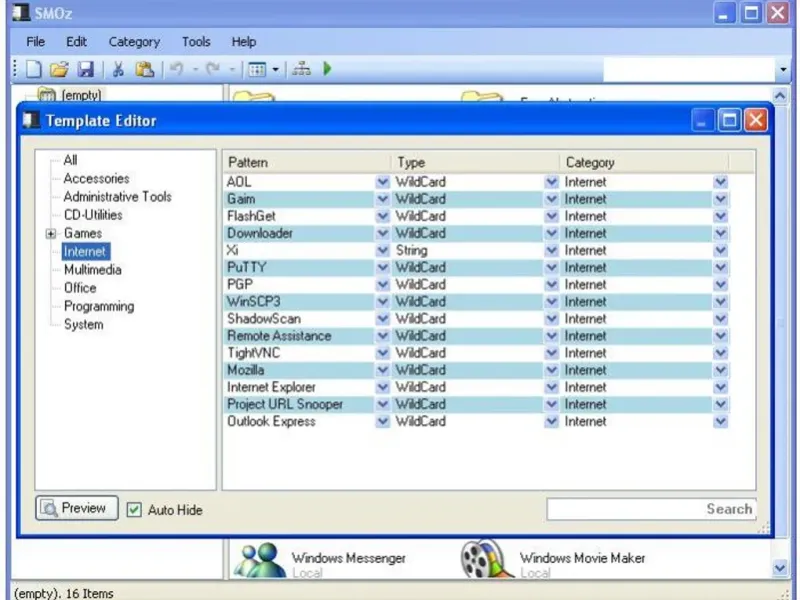Toggle the Auto Hide checkbox
The height and width of the screenshot is (600, 800).
[x=134, y=509]
